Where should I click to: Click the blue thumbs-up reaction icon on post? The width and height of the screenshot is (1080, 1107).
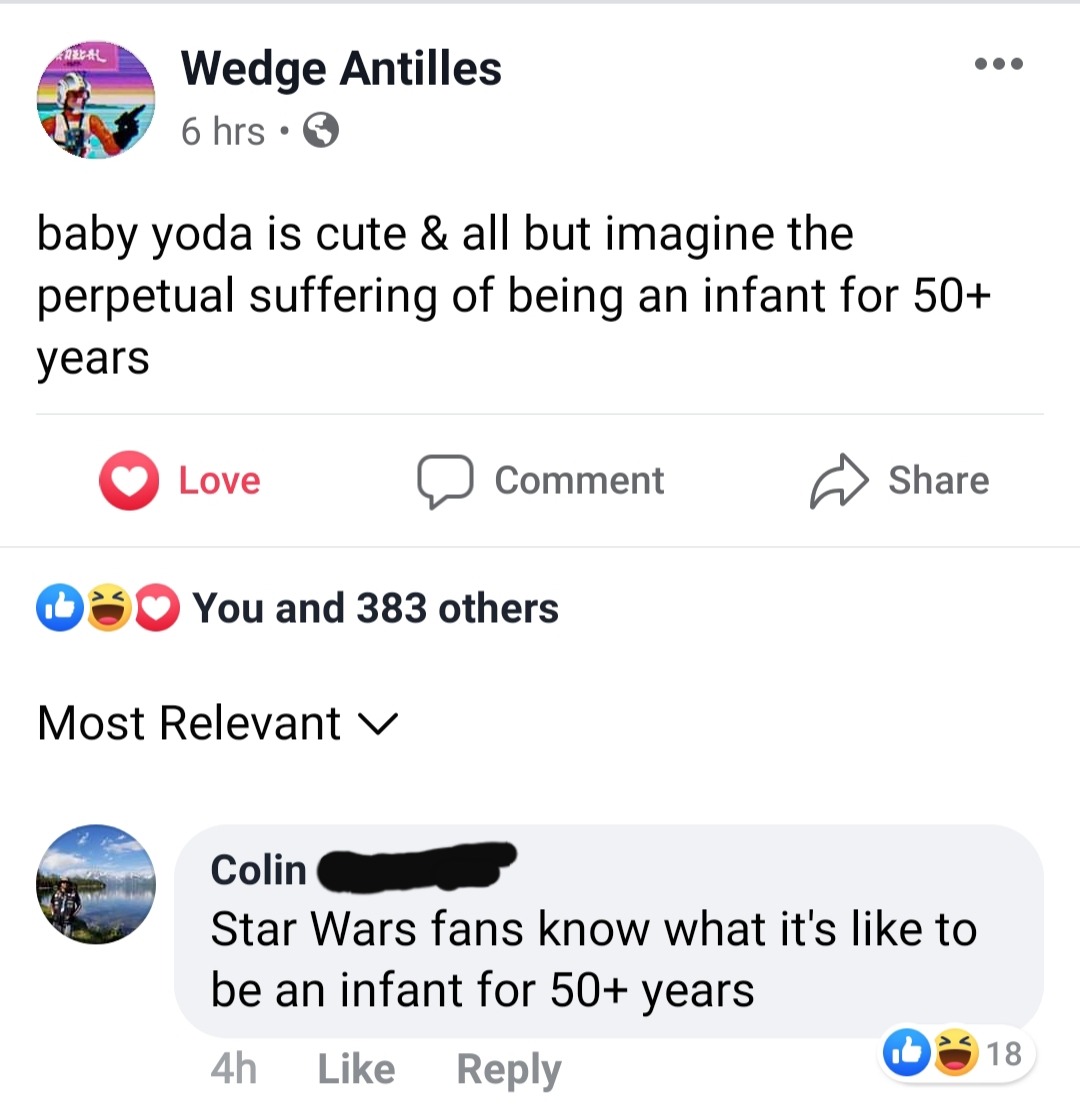click(56, 608)
